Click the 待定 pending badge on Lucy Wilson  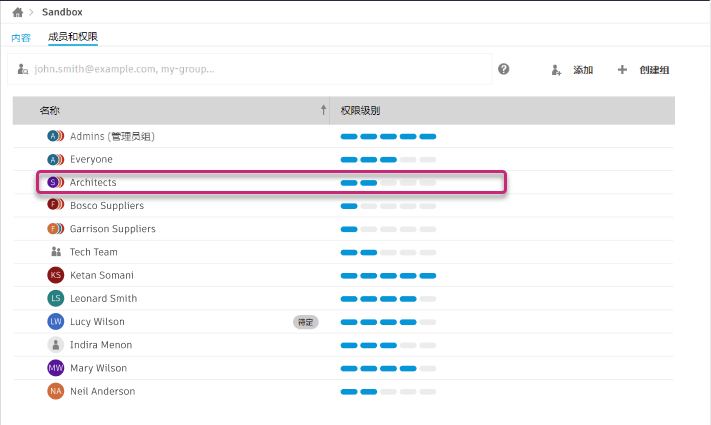[x=306, y=322]
